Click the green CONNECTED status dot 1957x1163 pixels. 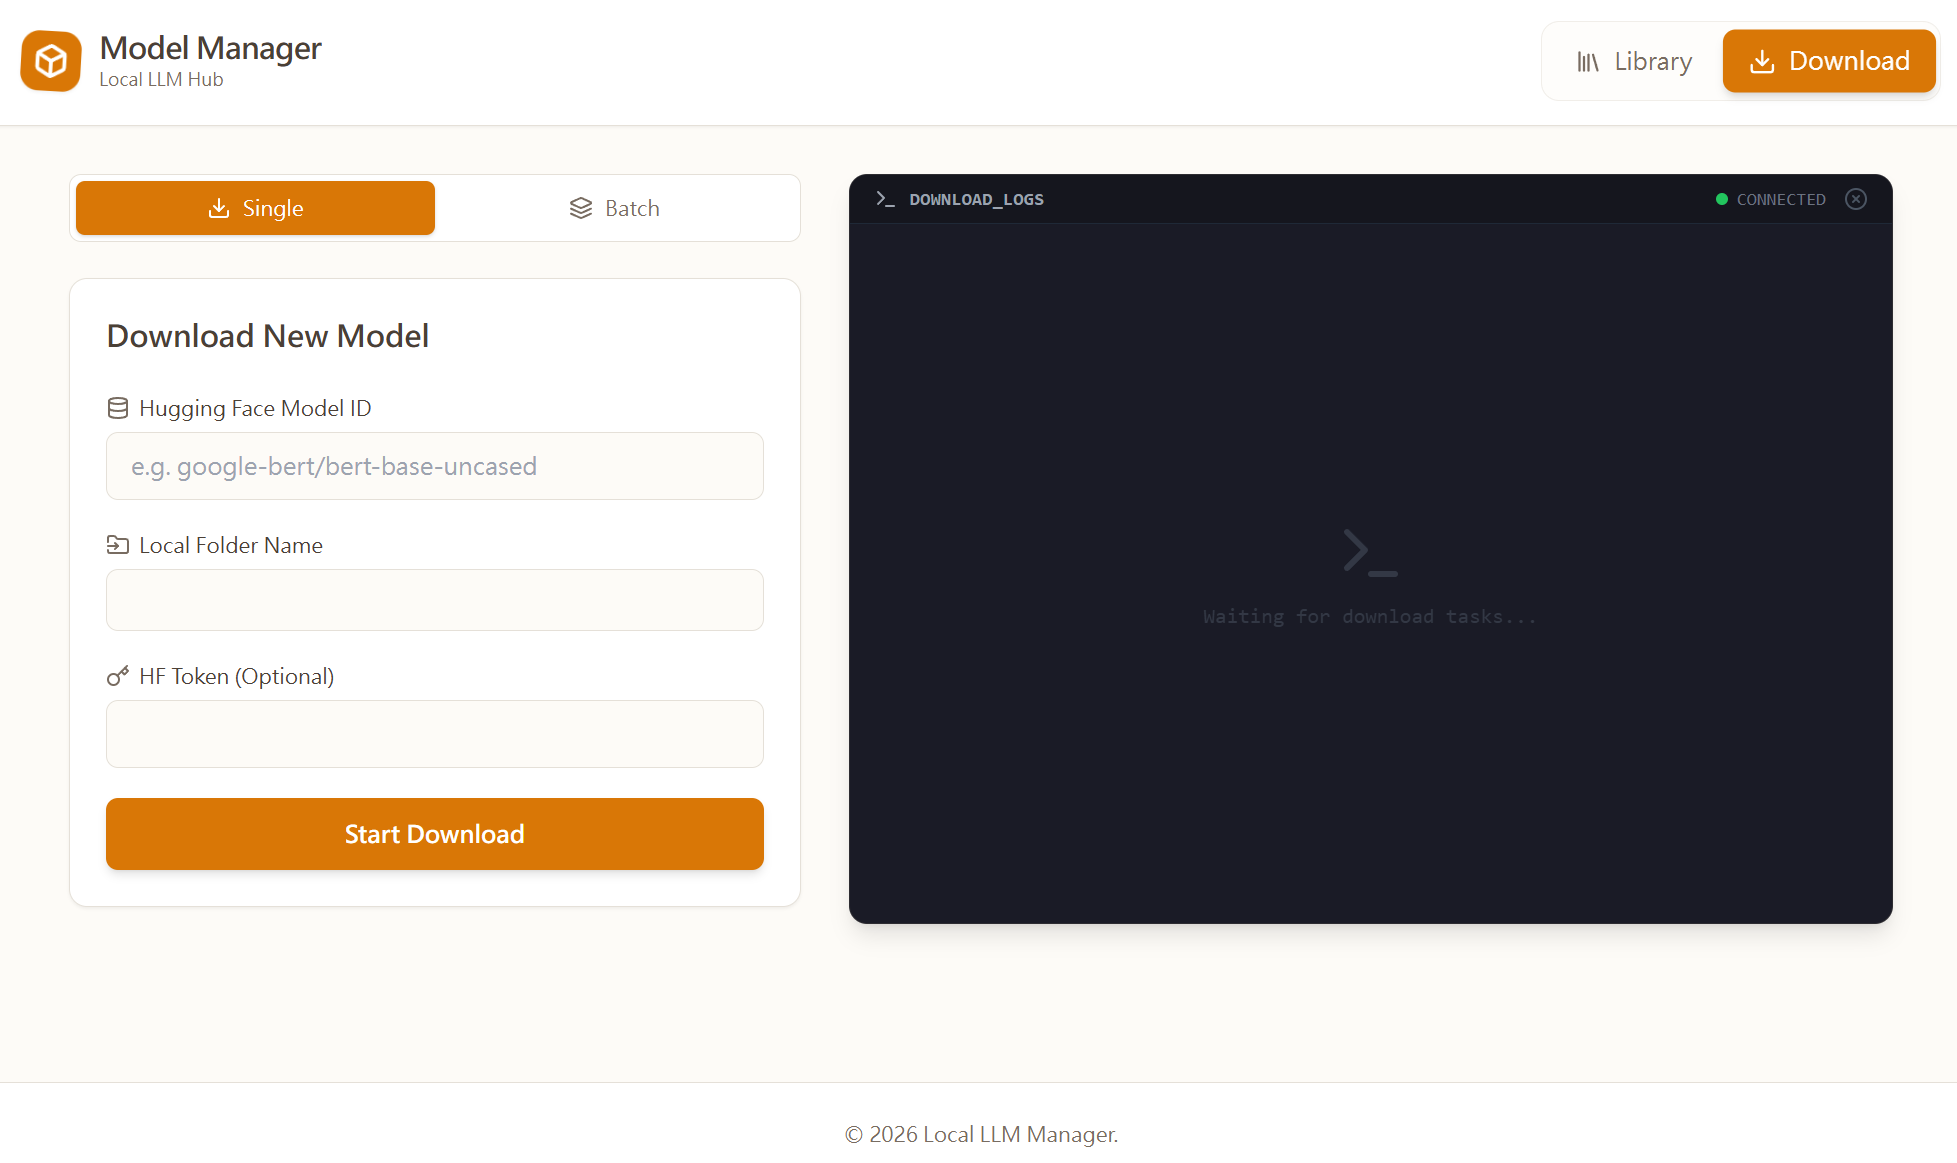pos(1722,199)
